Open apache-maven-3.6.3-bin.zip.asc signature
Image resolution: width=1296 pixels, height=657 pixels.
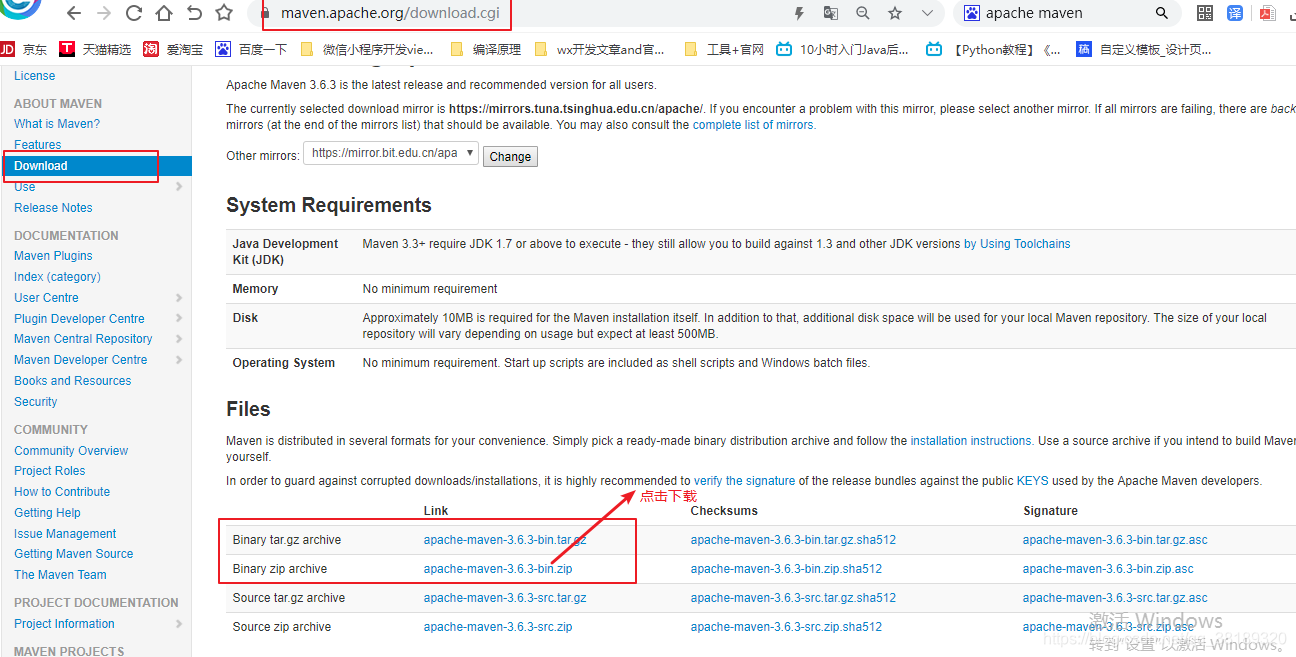pos(1108,569)
